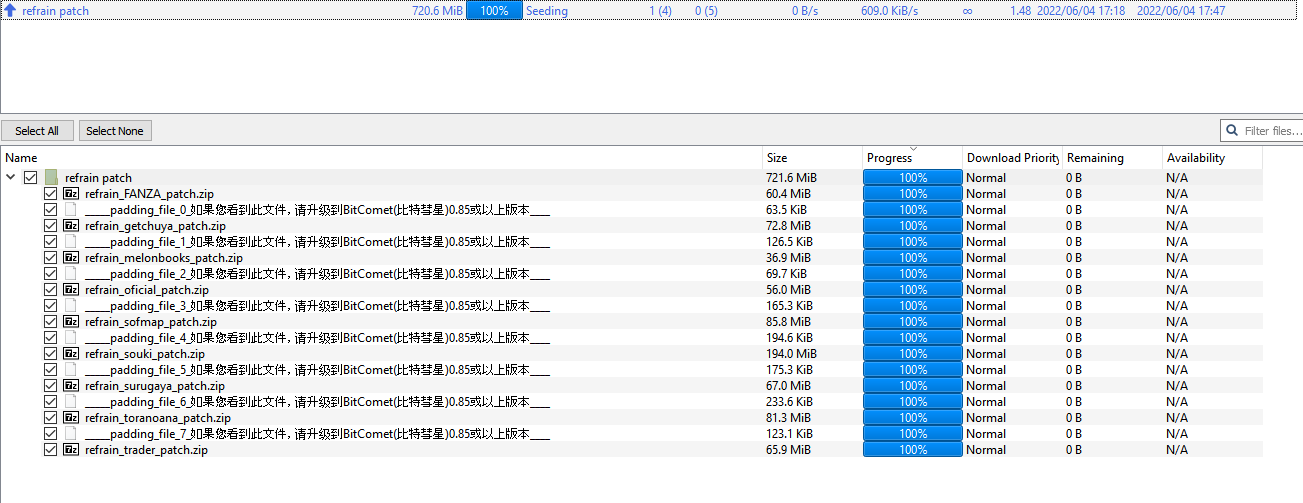Screen dimensions: 1303x503
Task: Click blank file icon of padding_file_4
Action: [x=71, y=338]
